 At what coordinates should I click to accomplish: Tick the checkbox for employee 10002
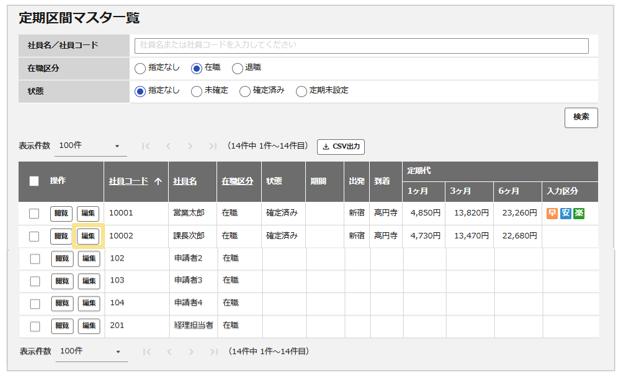pyautogui.click(x=34, y=237)
